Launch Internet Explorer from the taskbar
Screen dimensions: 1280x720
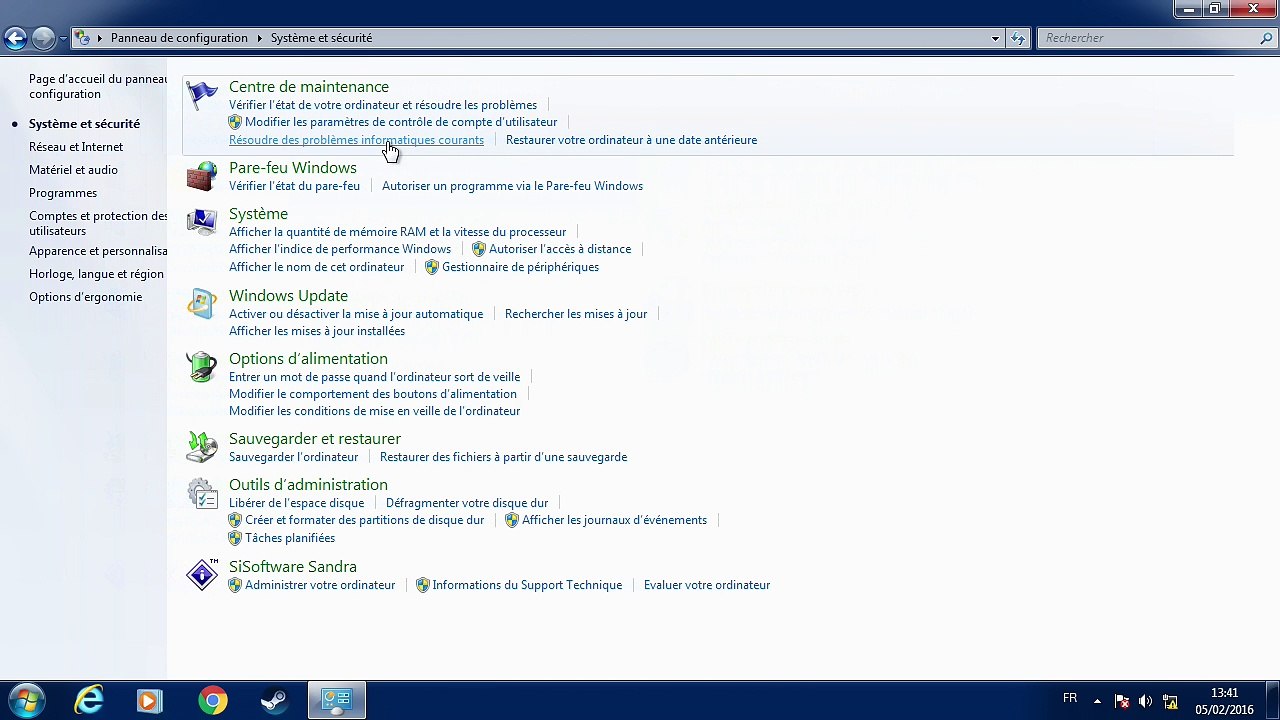tap(89, 700)
